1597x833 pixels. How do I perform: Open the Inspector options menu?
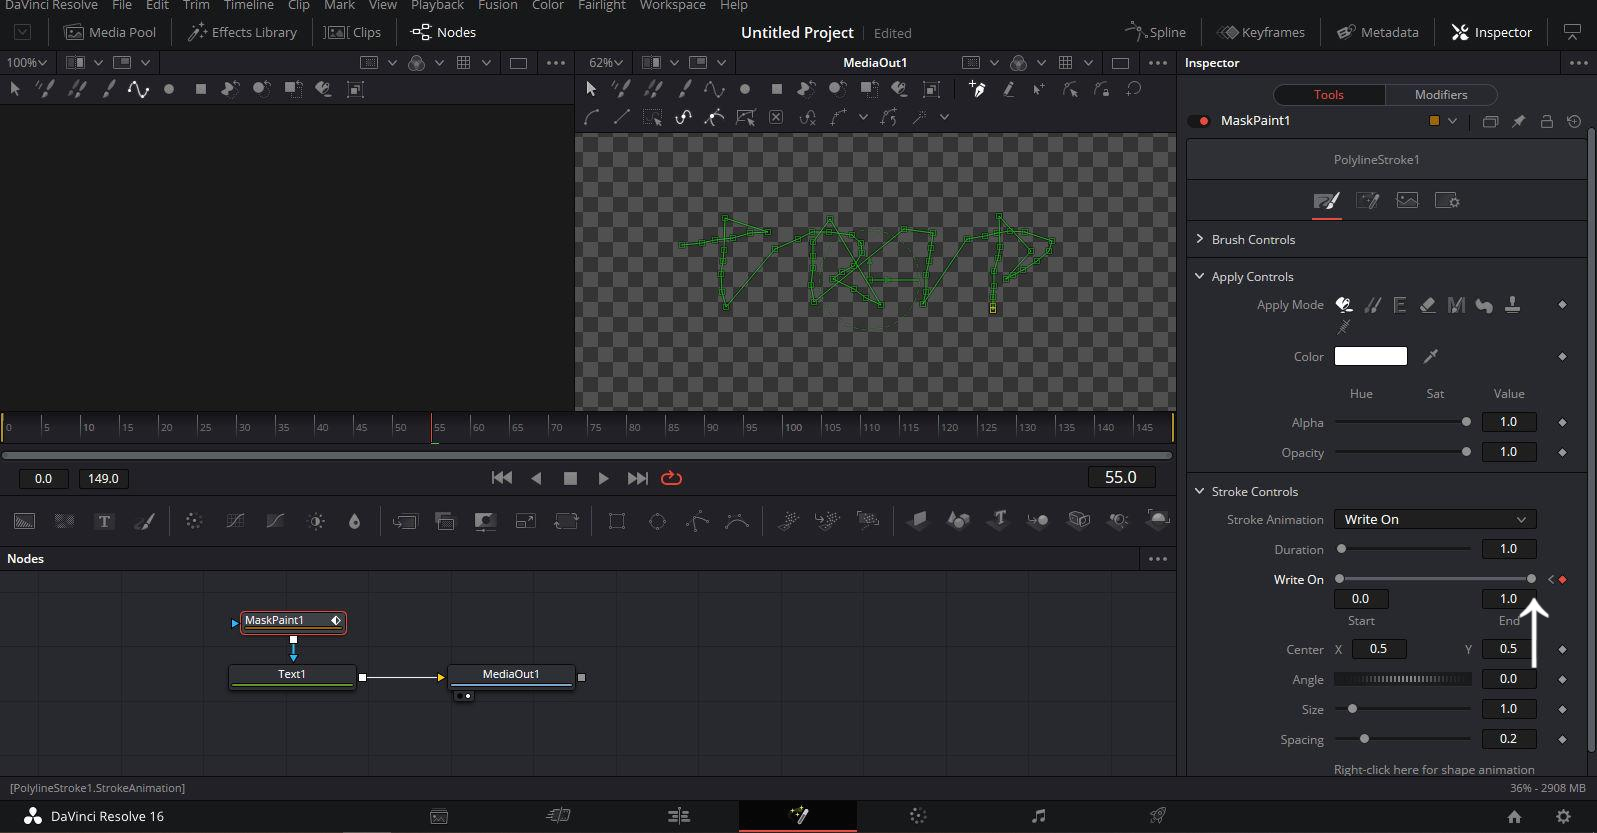tap(1578, 62)
